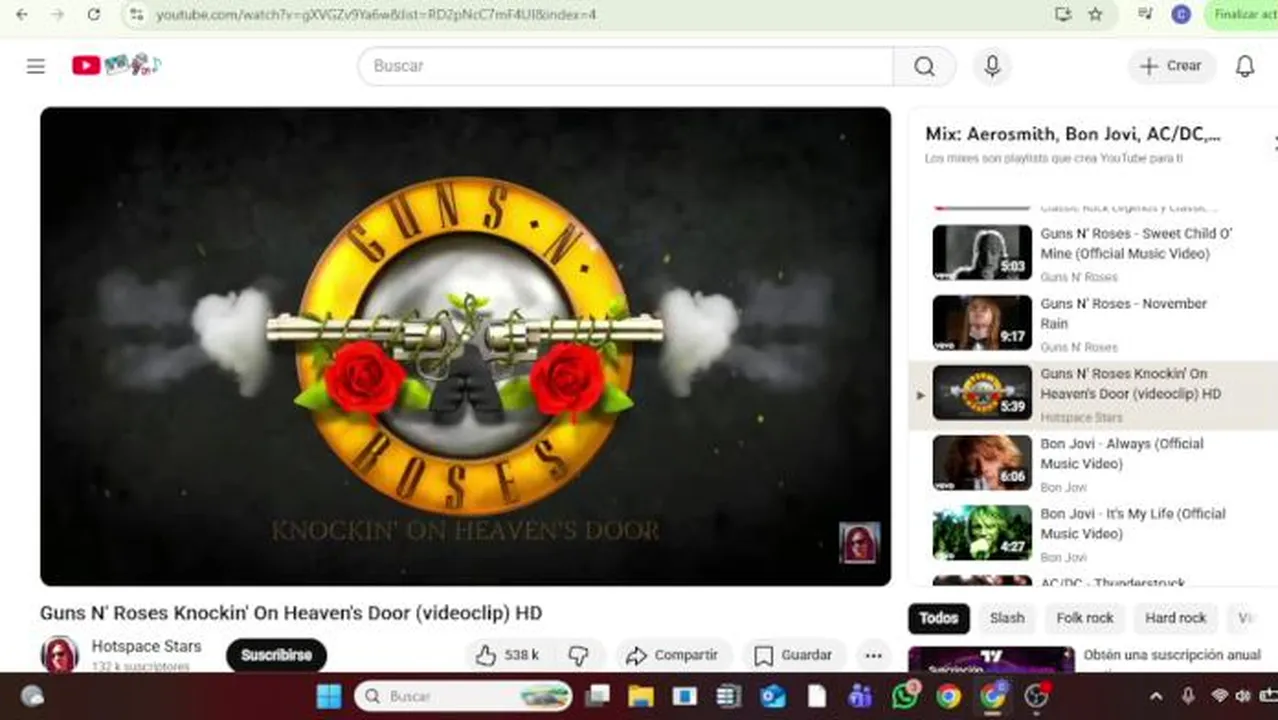The width and height of the screenshot is (1278, 720).
Task: Go forward in browser history
Action: [57, 14]
